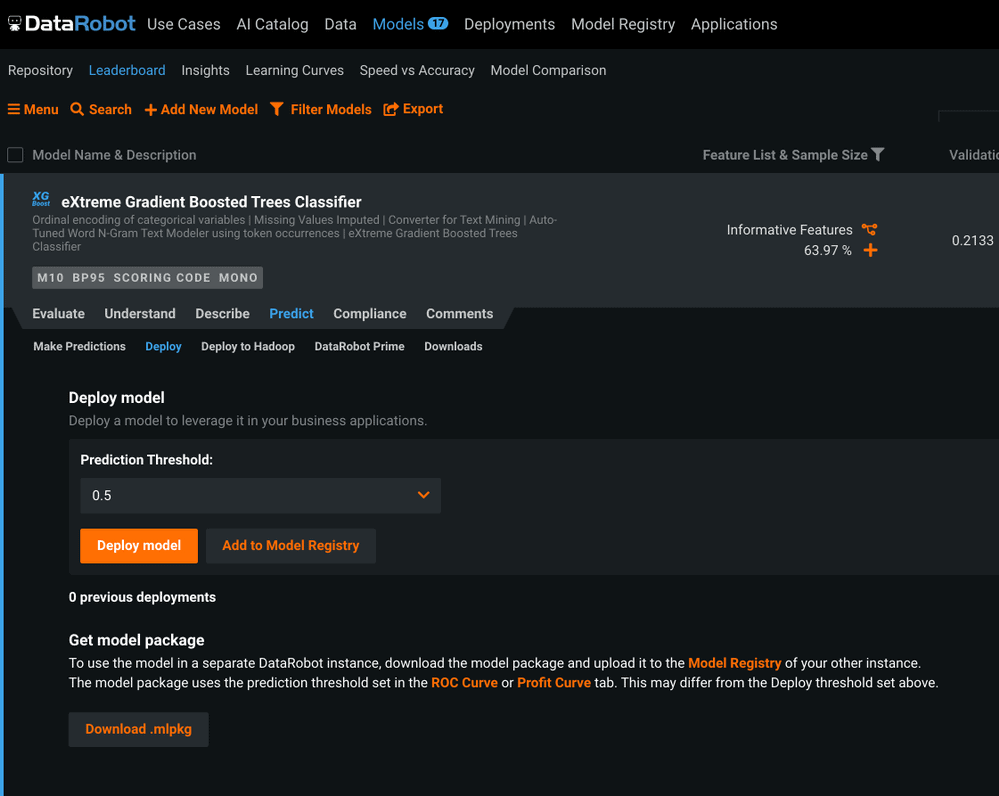Open the Downloads subtab
Image resolution: width=999 pixels, height=796 pixels.
453,346
